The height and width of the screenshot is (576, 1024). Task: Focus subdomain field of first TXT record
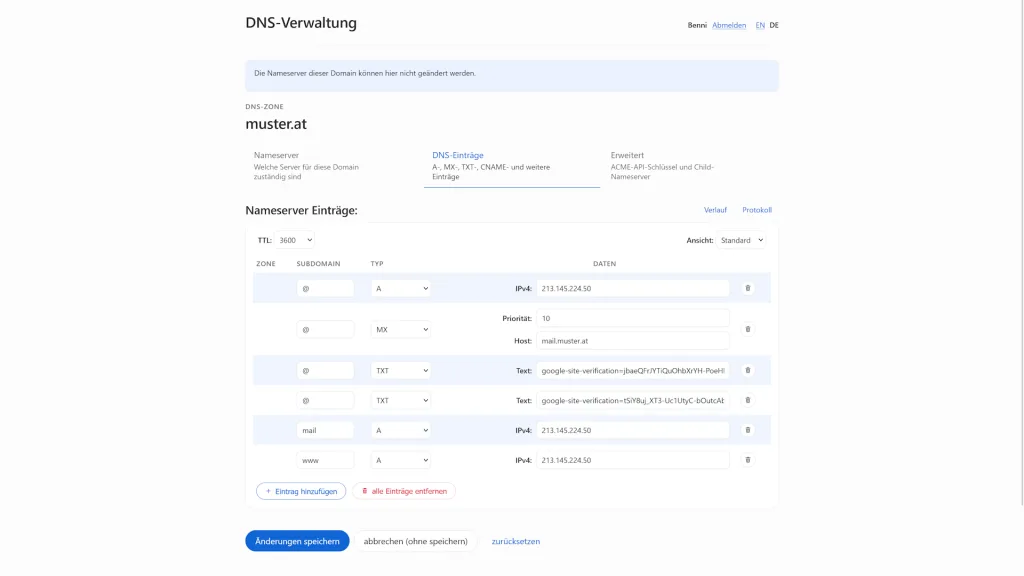(x=325, y=370)
